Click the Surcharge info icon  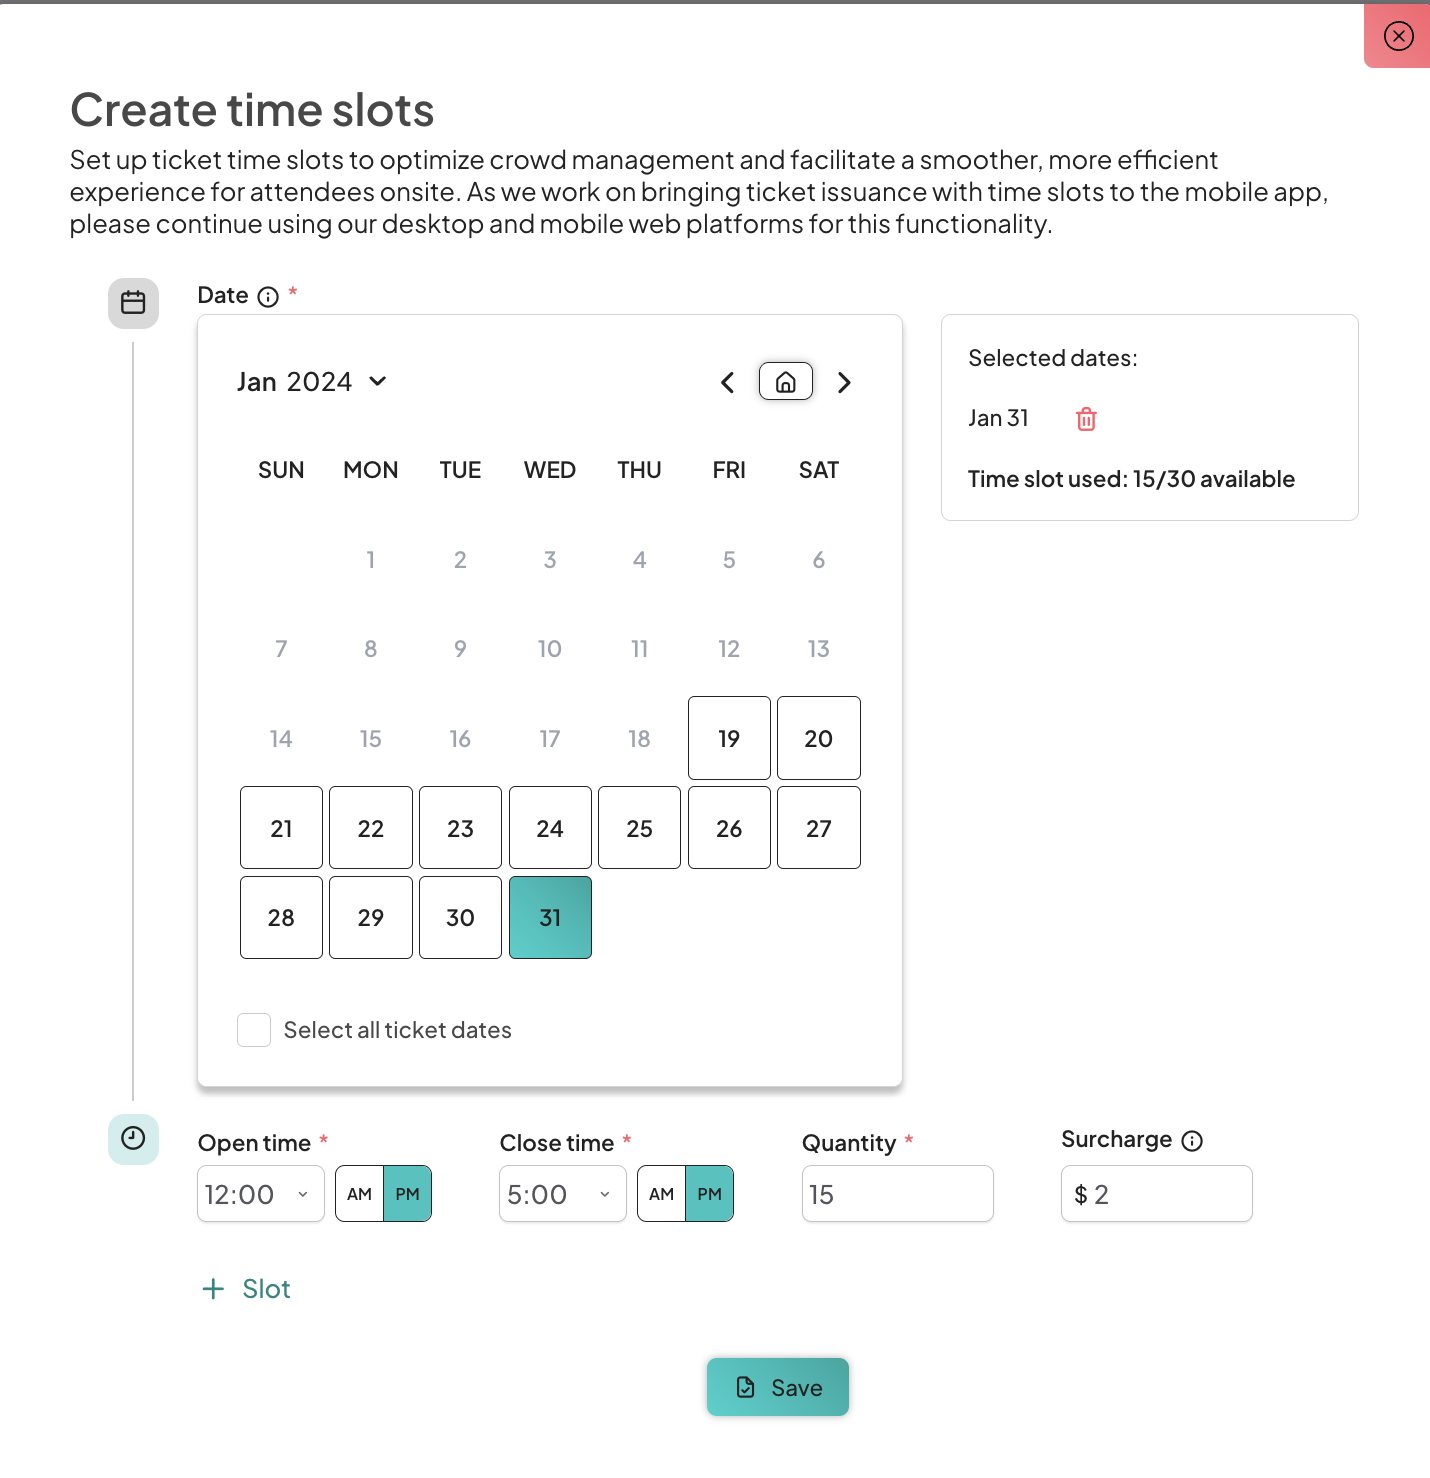coord(1192,1141)
